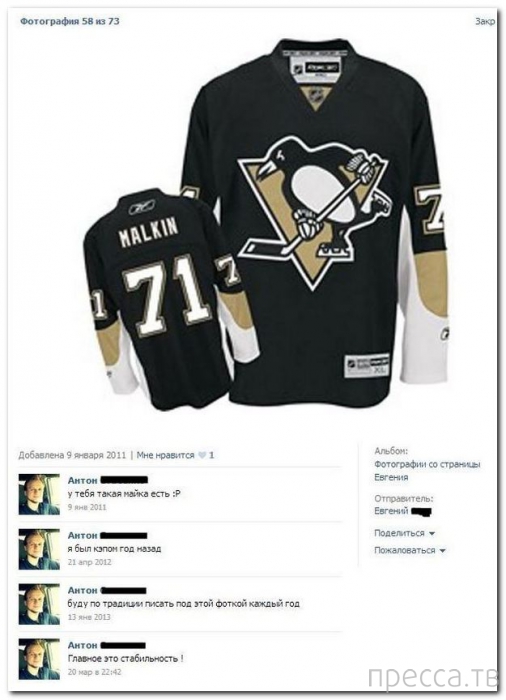Open Anton's avatar on 2013 comment

tap(39, 604)
